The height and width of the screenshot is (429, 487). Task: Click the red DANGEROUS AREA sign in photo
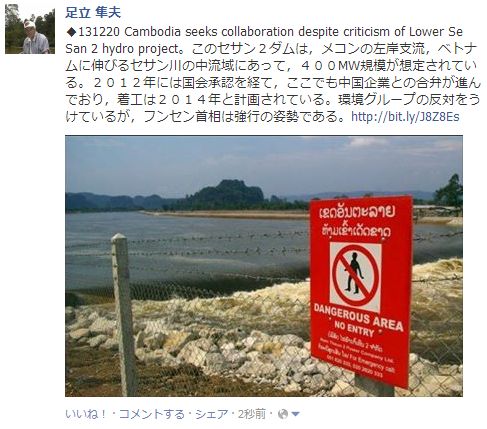pos(360,291)
